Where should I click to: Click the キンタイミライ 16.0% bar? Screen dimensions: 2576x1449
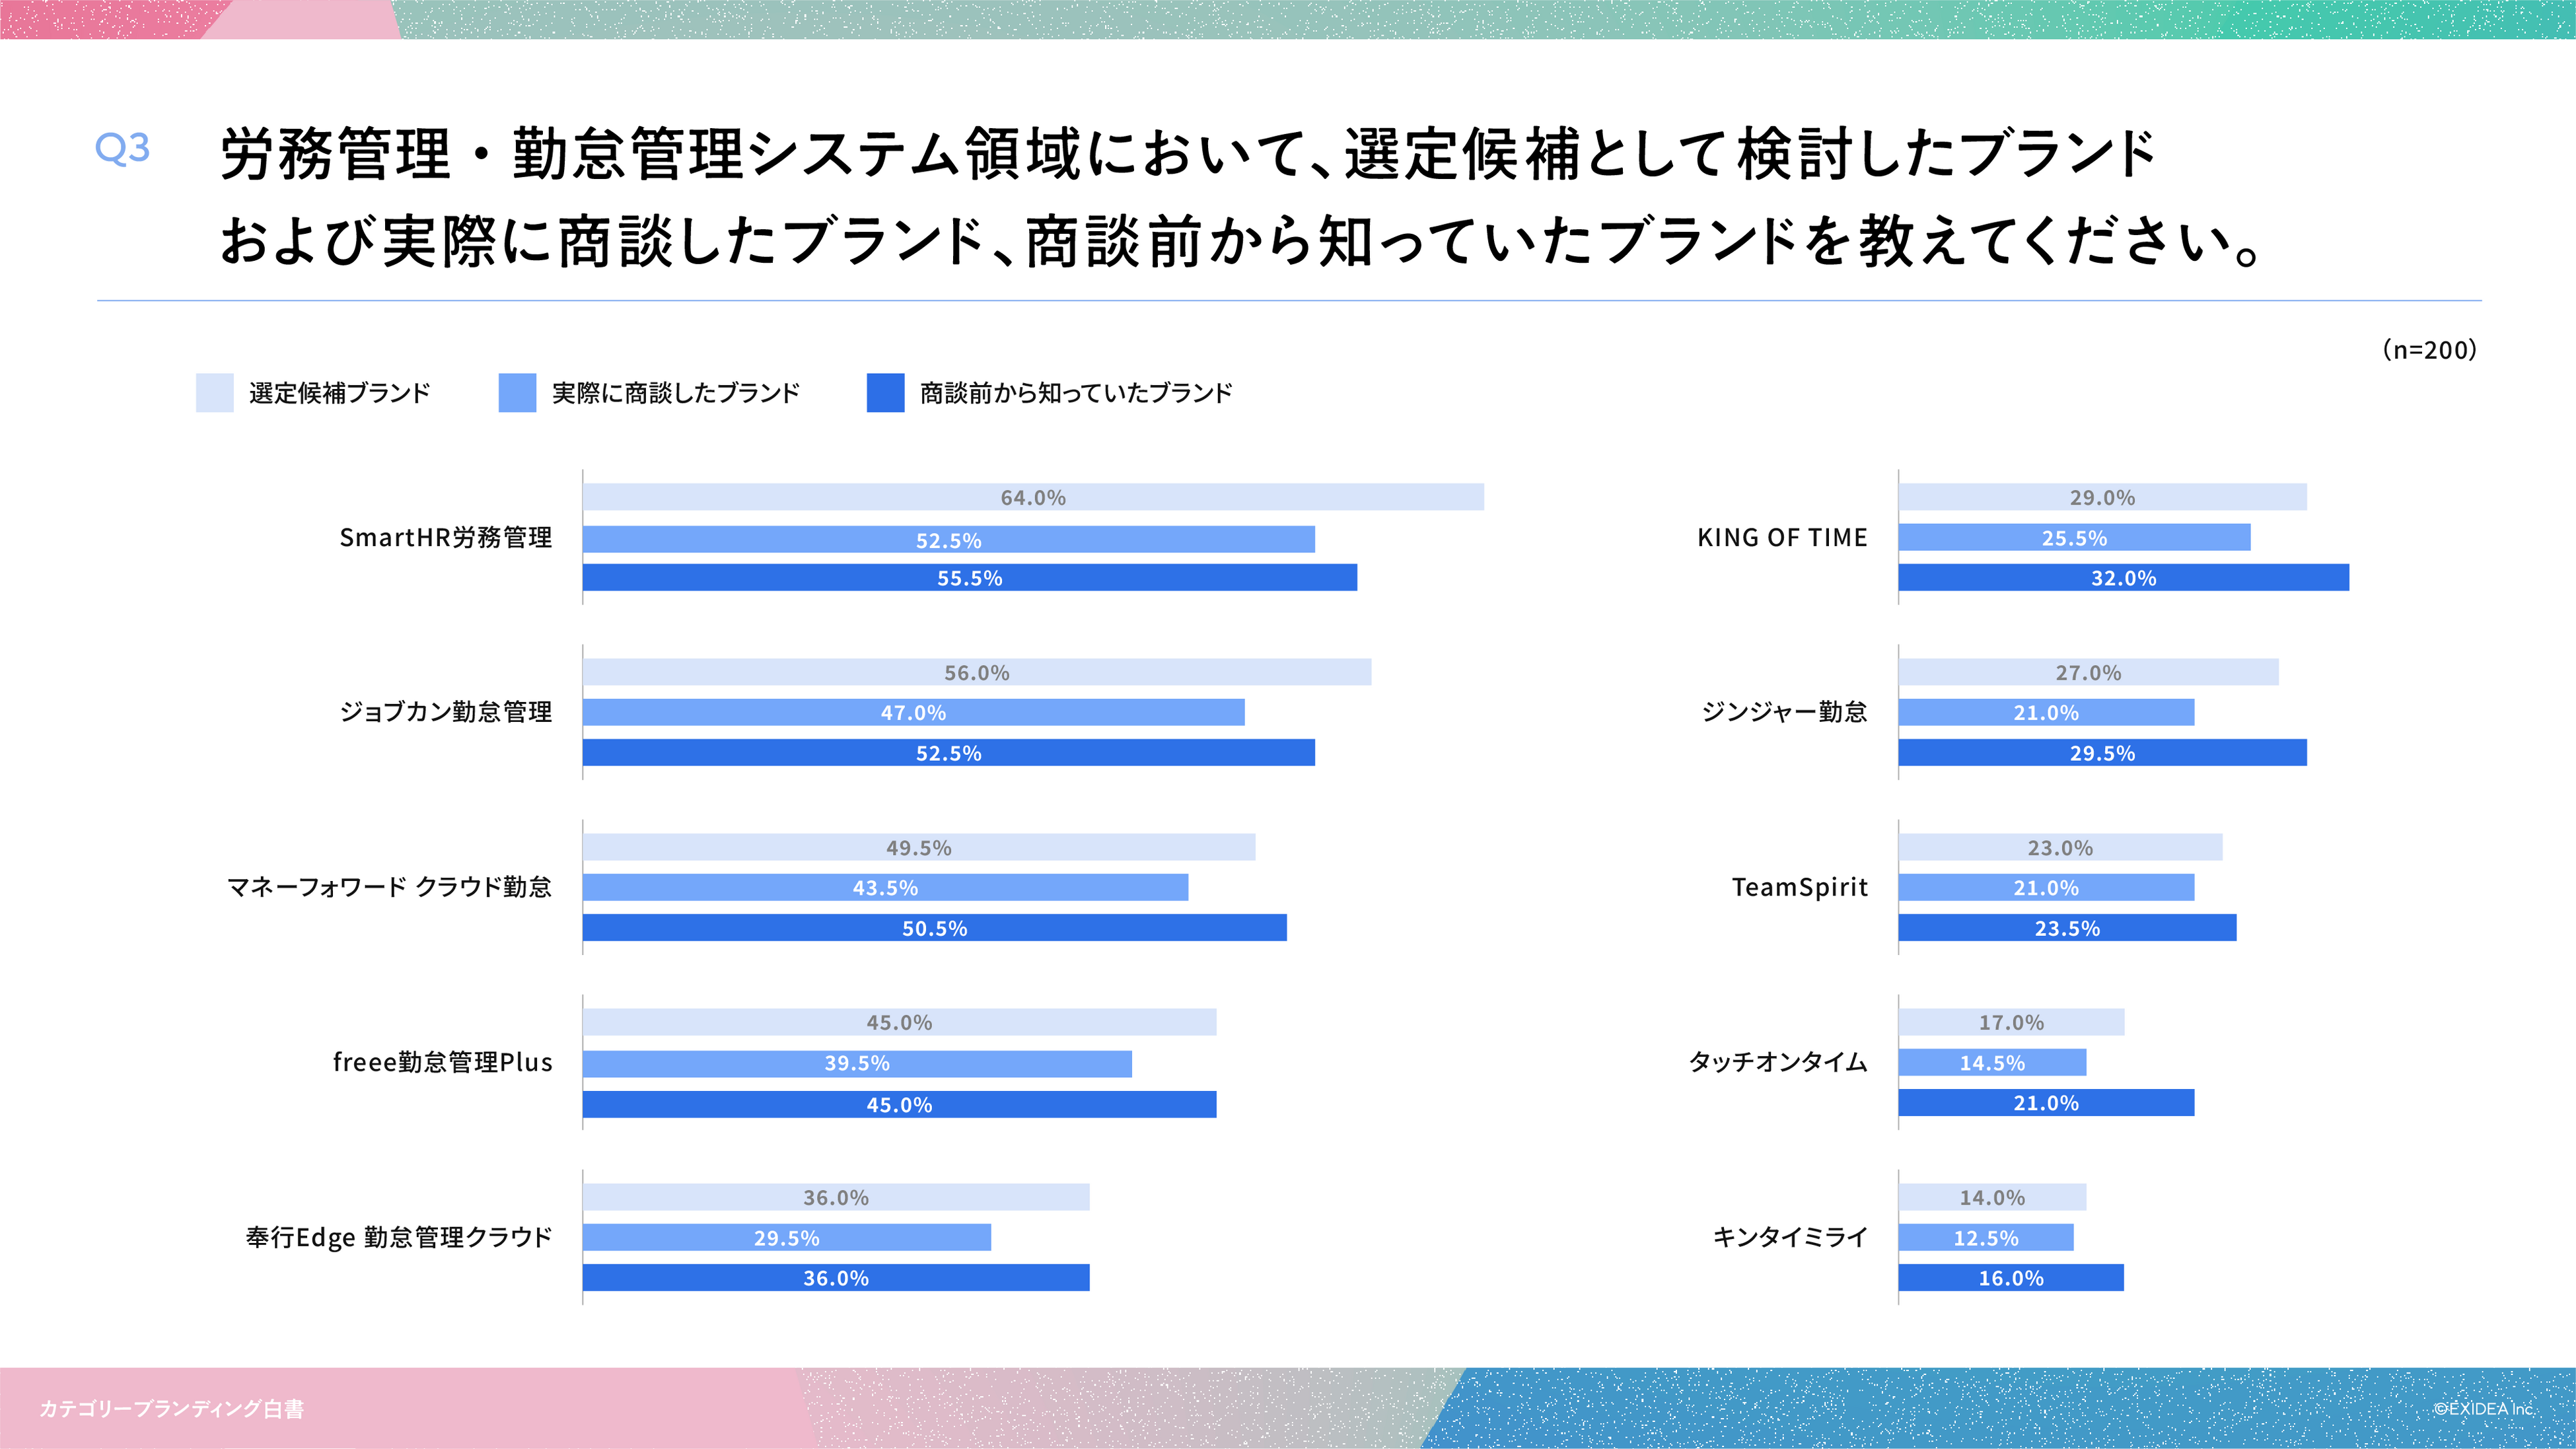[2010, 1278]
